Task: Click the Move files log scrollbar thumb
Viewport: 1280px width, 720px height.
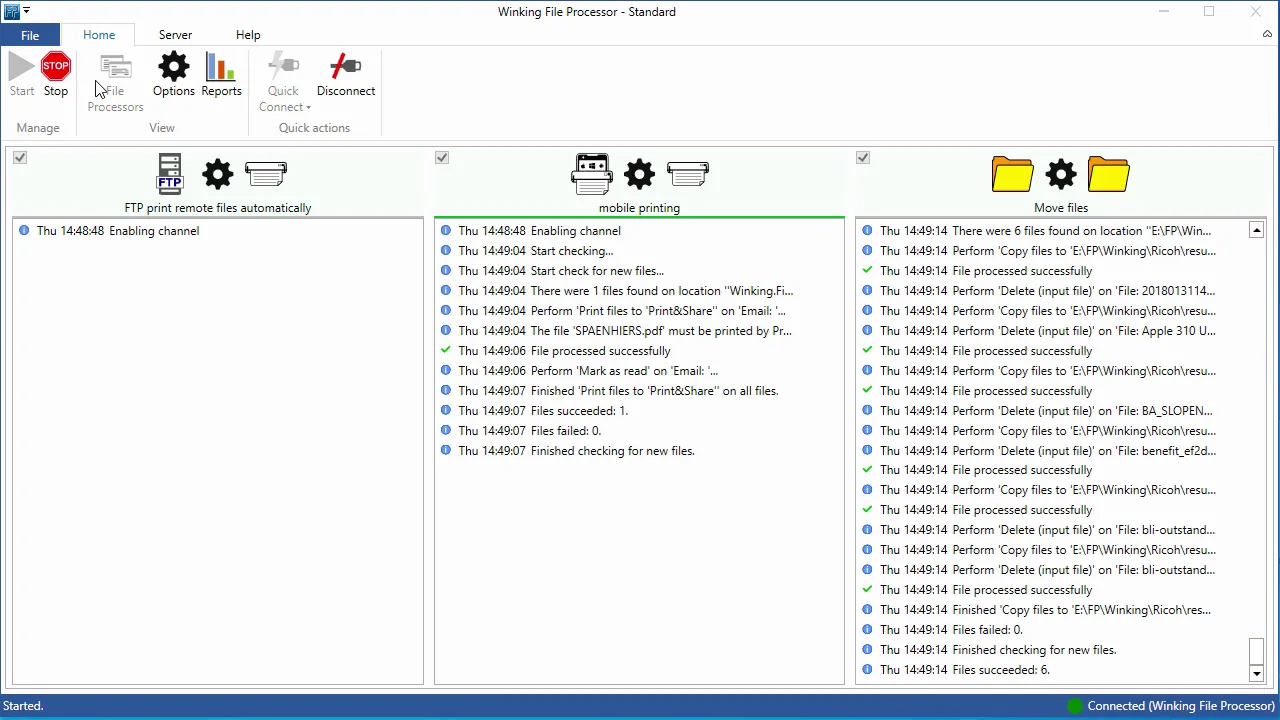Action: click(1257, 651)
